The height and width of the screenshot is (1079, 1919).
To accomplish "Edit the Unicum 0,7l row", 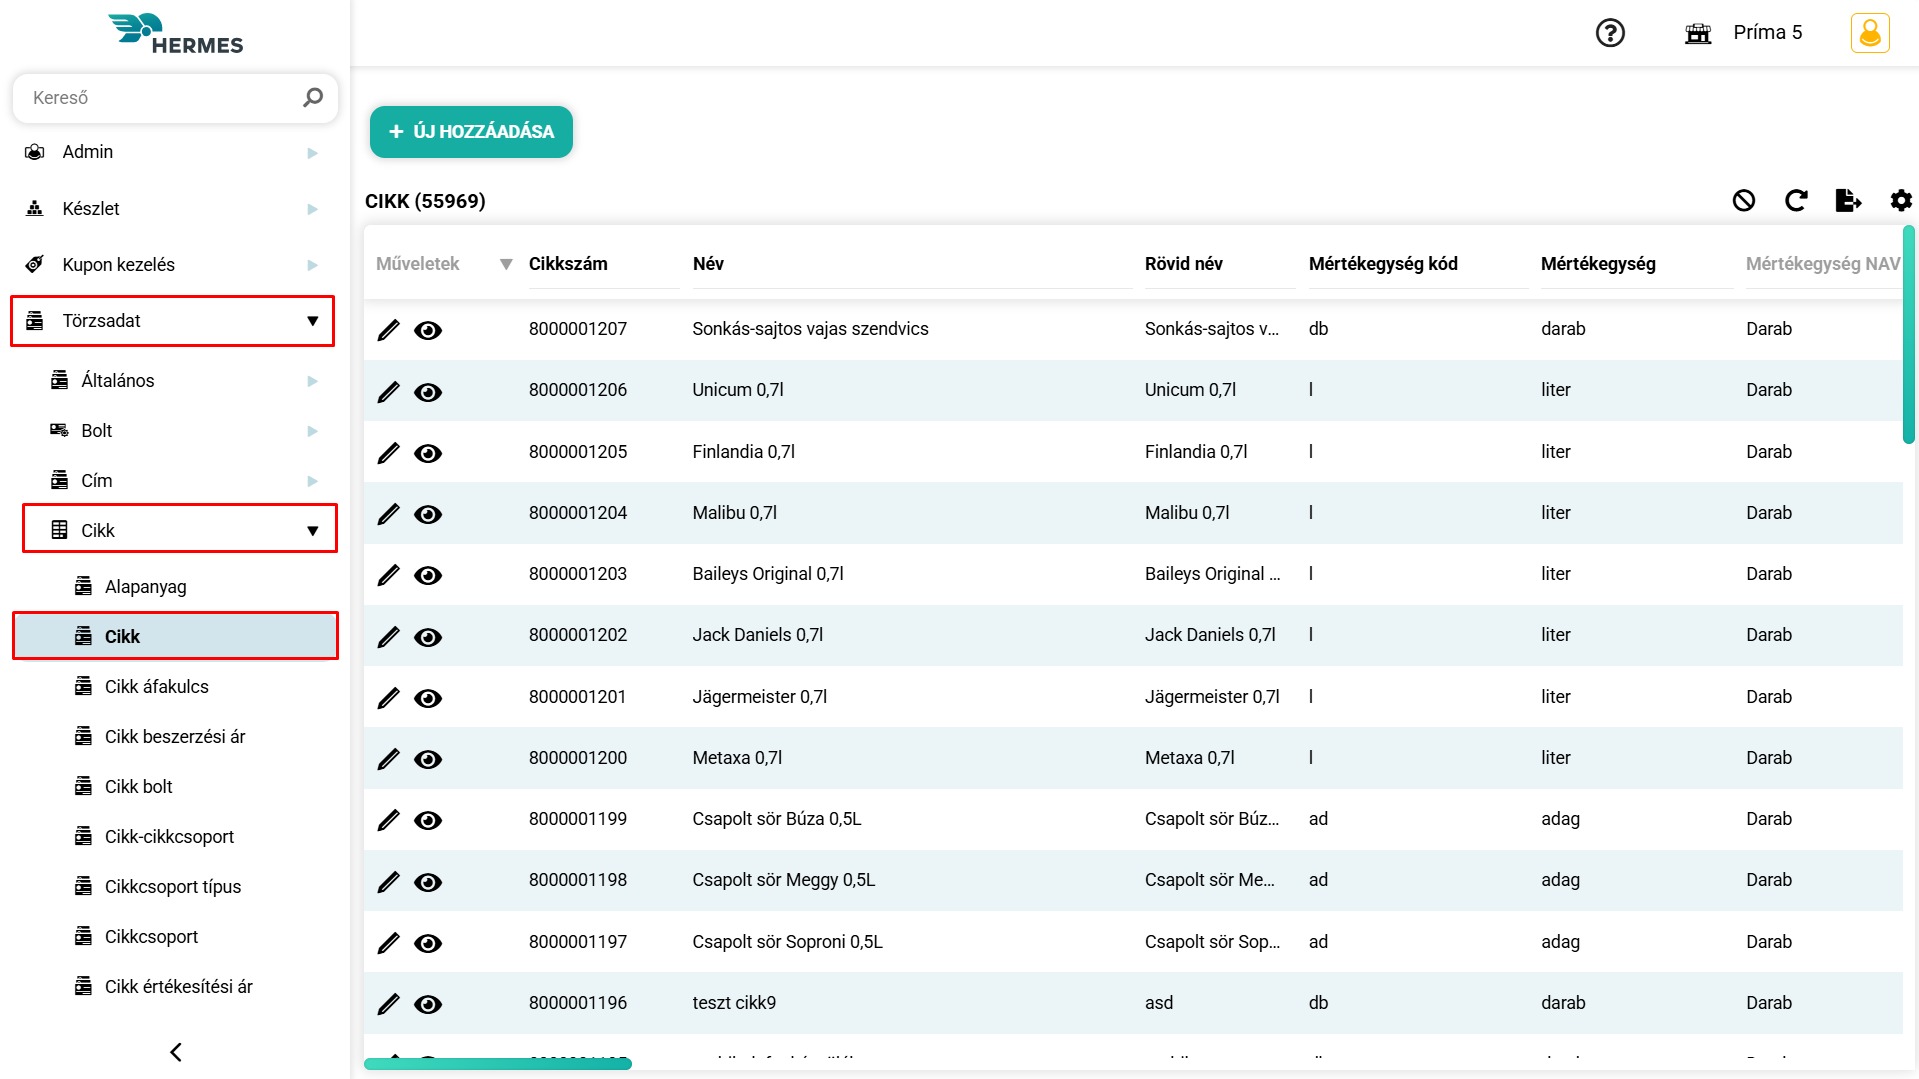I will tap(388, 392).
